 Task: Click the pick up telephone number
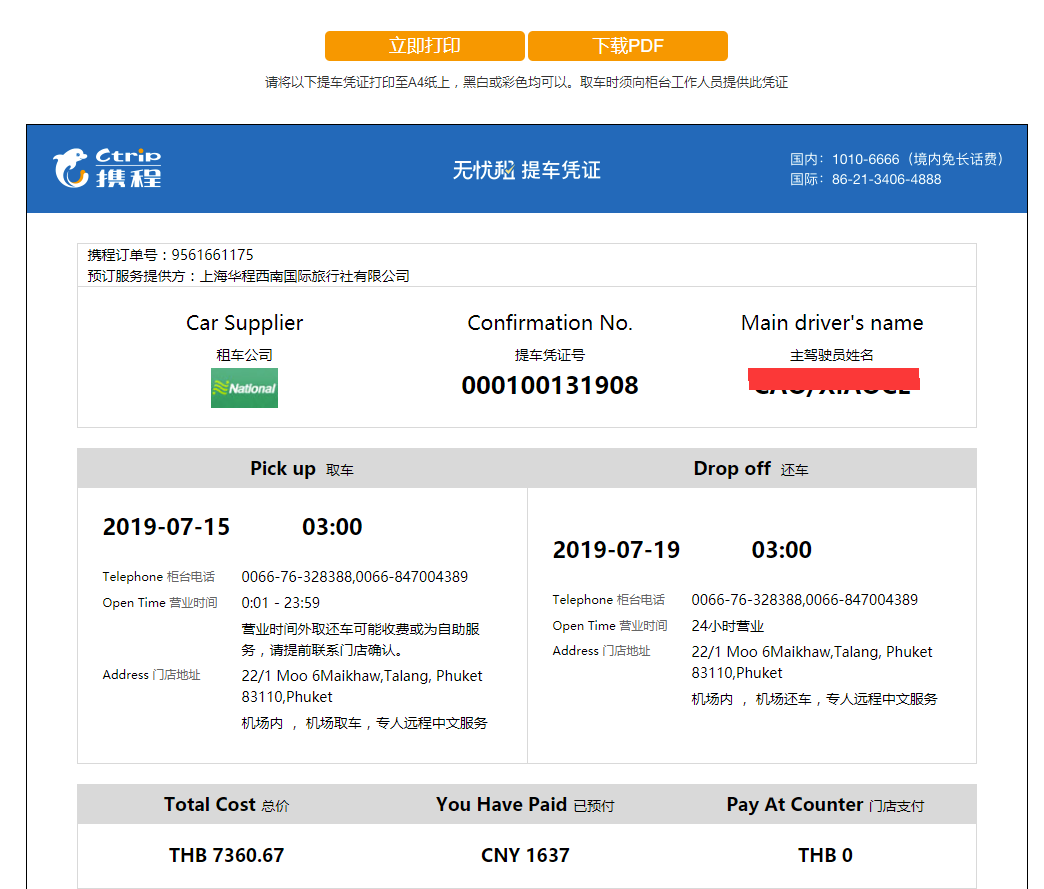point(354,577)
